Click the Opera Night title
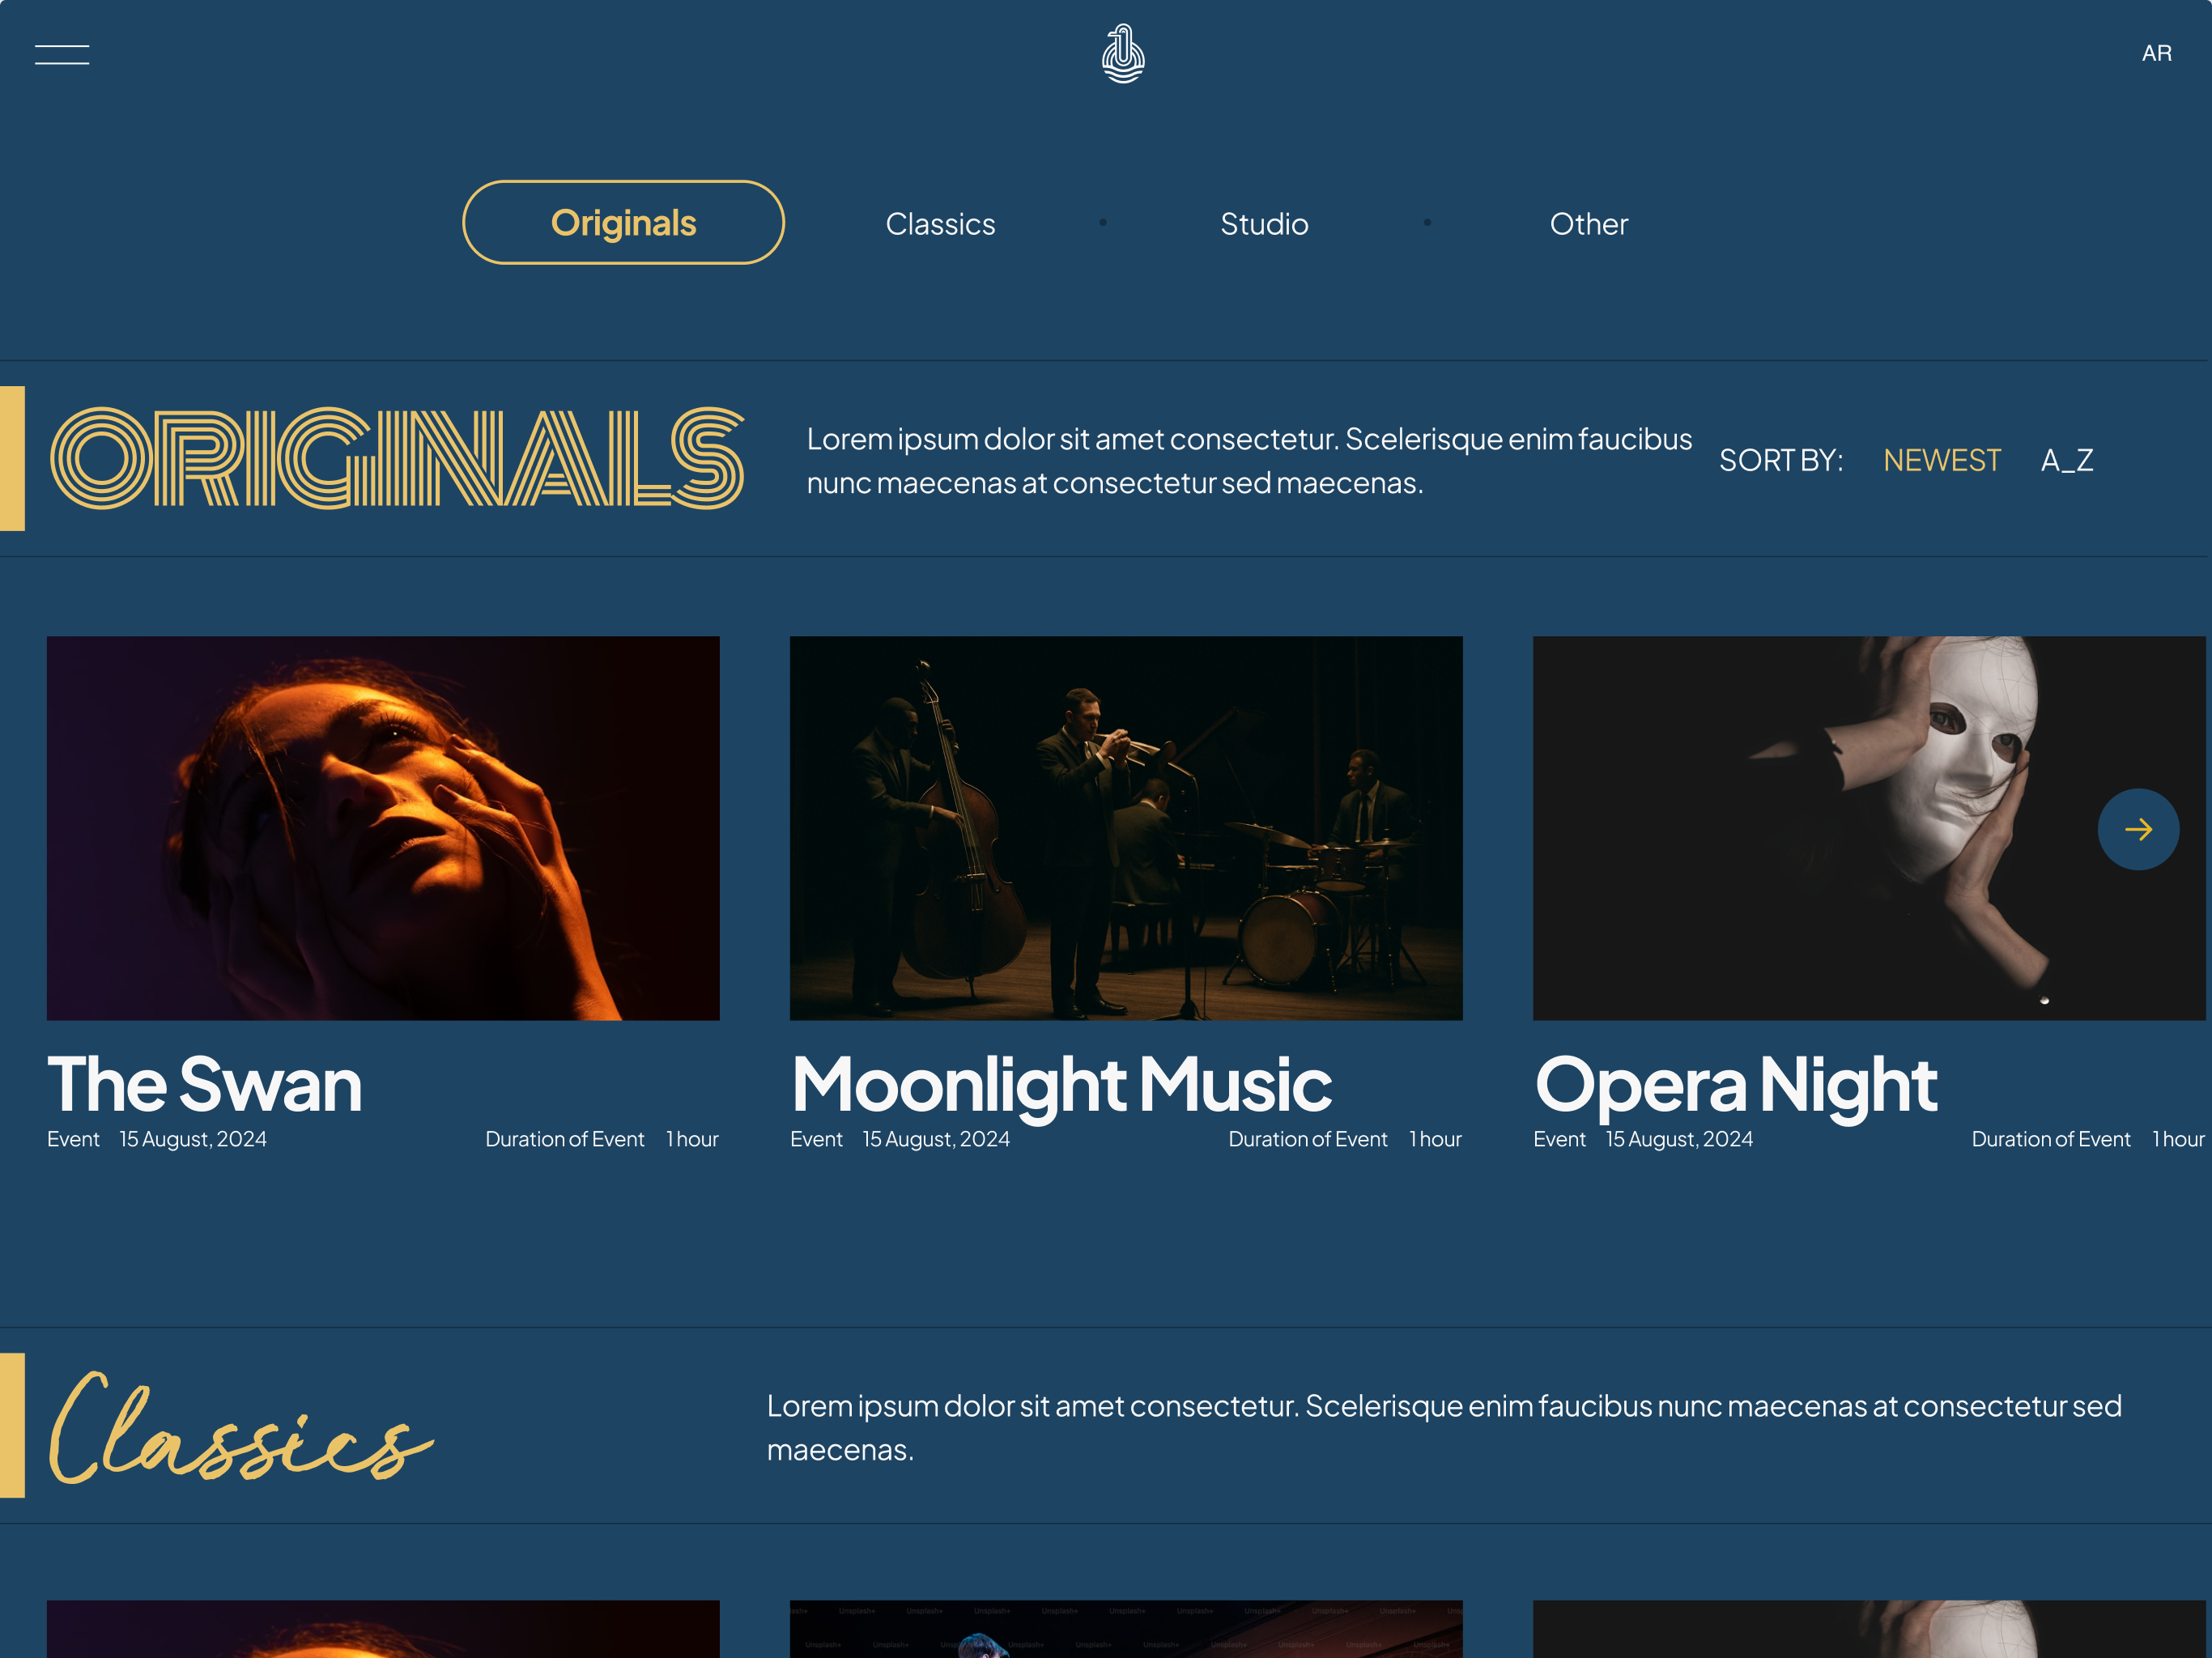This screenshot has height=1658, width=2212. coord(1735,1084)
